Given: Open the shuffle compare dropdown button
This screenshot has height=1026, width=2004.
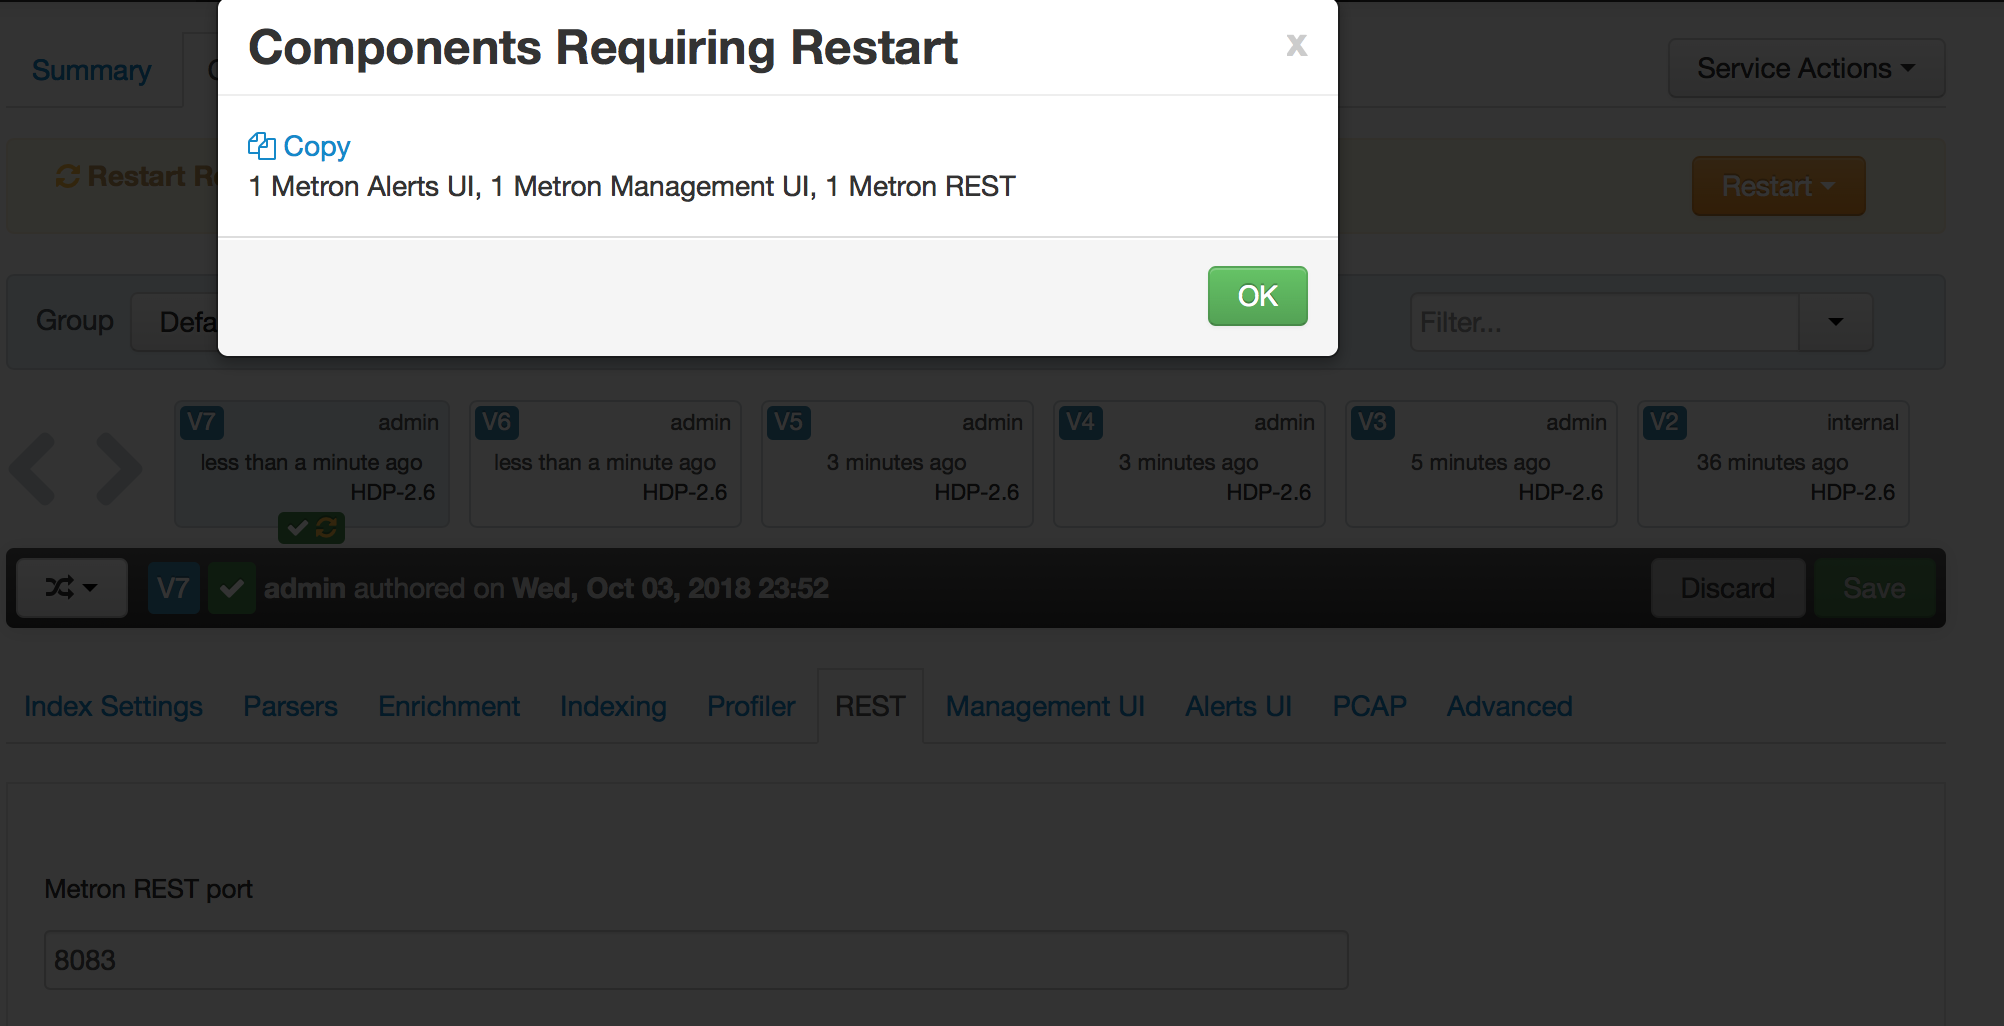Looking at the screenshot, I should point(72,588).
